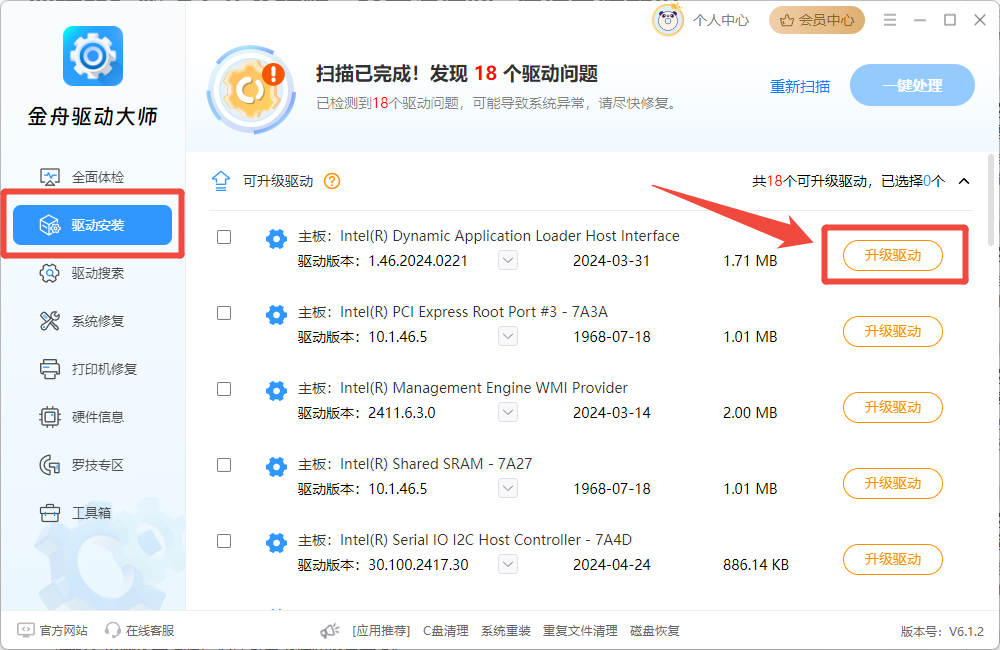
Task: Open the 磁盘恢复 link
Action: (654, 631)
